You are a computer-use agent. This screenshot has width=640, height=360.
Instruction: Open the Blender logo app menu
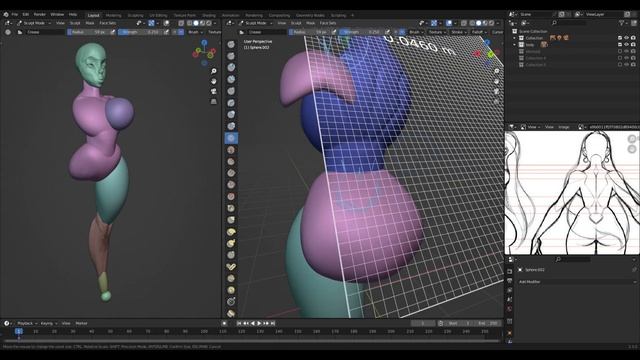tap(6, 14)
